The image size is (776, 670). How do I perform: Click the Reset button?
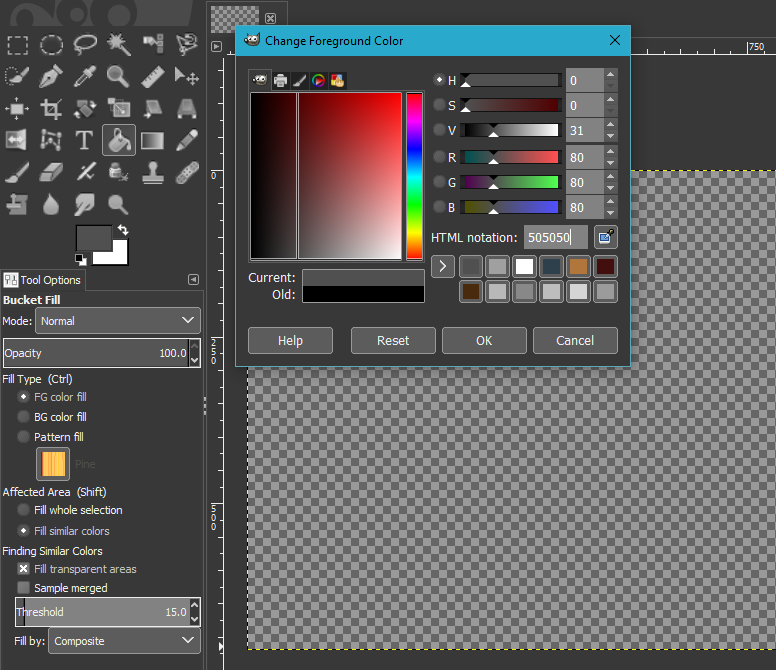pos(393,340)
